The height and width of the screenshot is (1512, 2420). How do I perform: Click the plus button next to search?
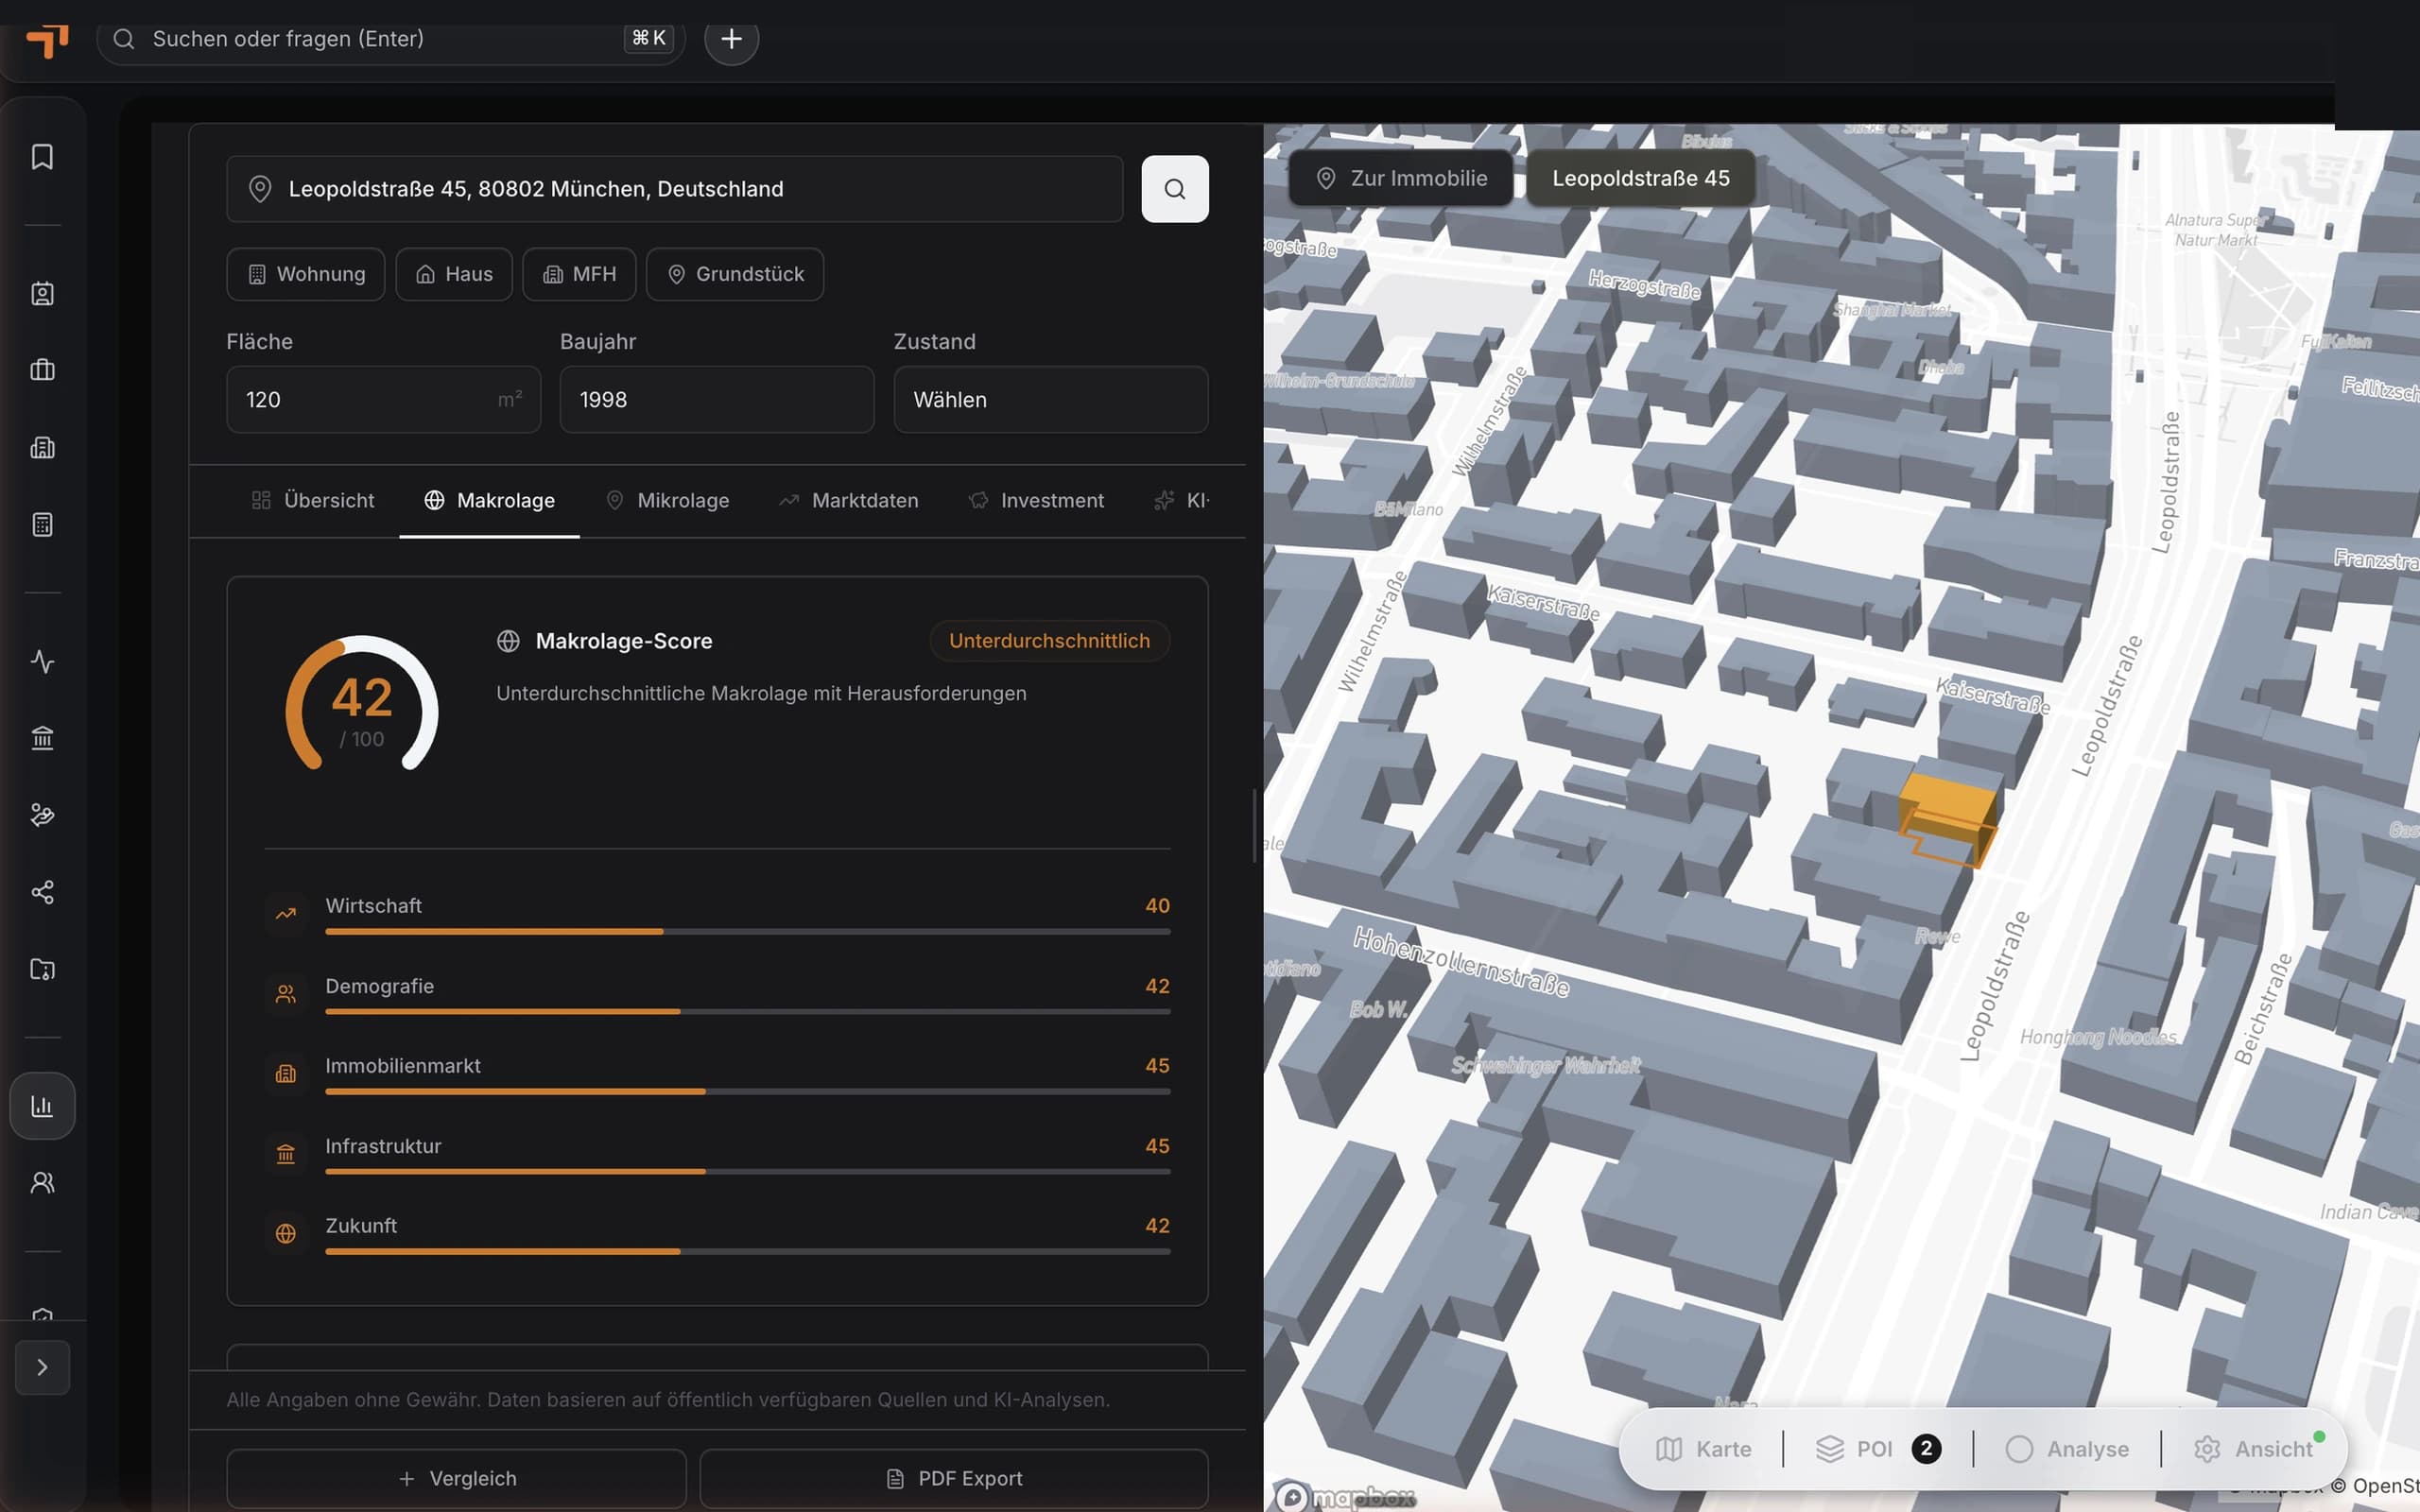pos(731,39)
